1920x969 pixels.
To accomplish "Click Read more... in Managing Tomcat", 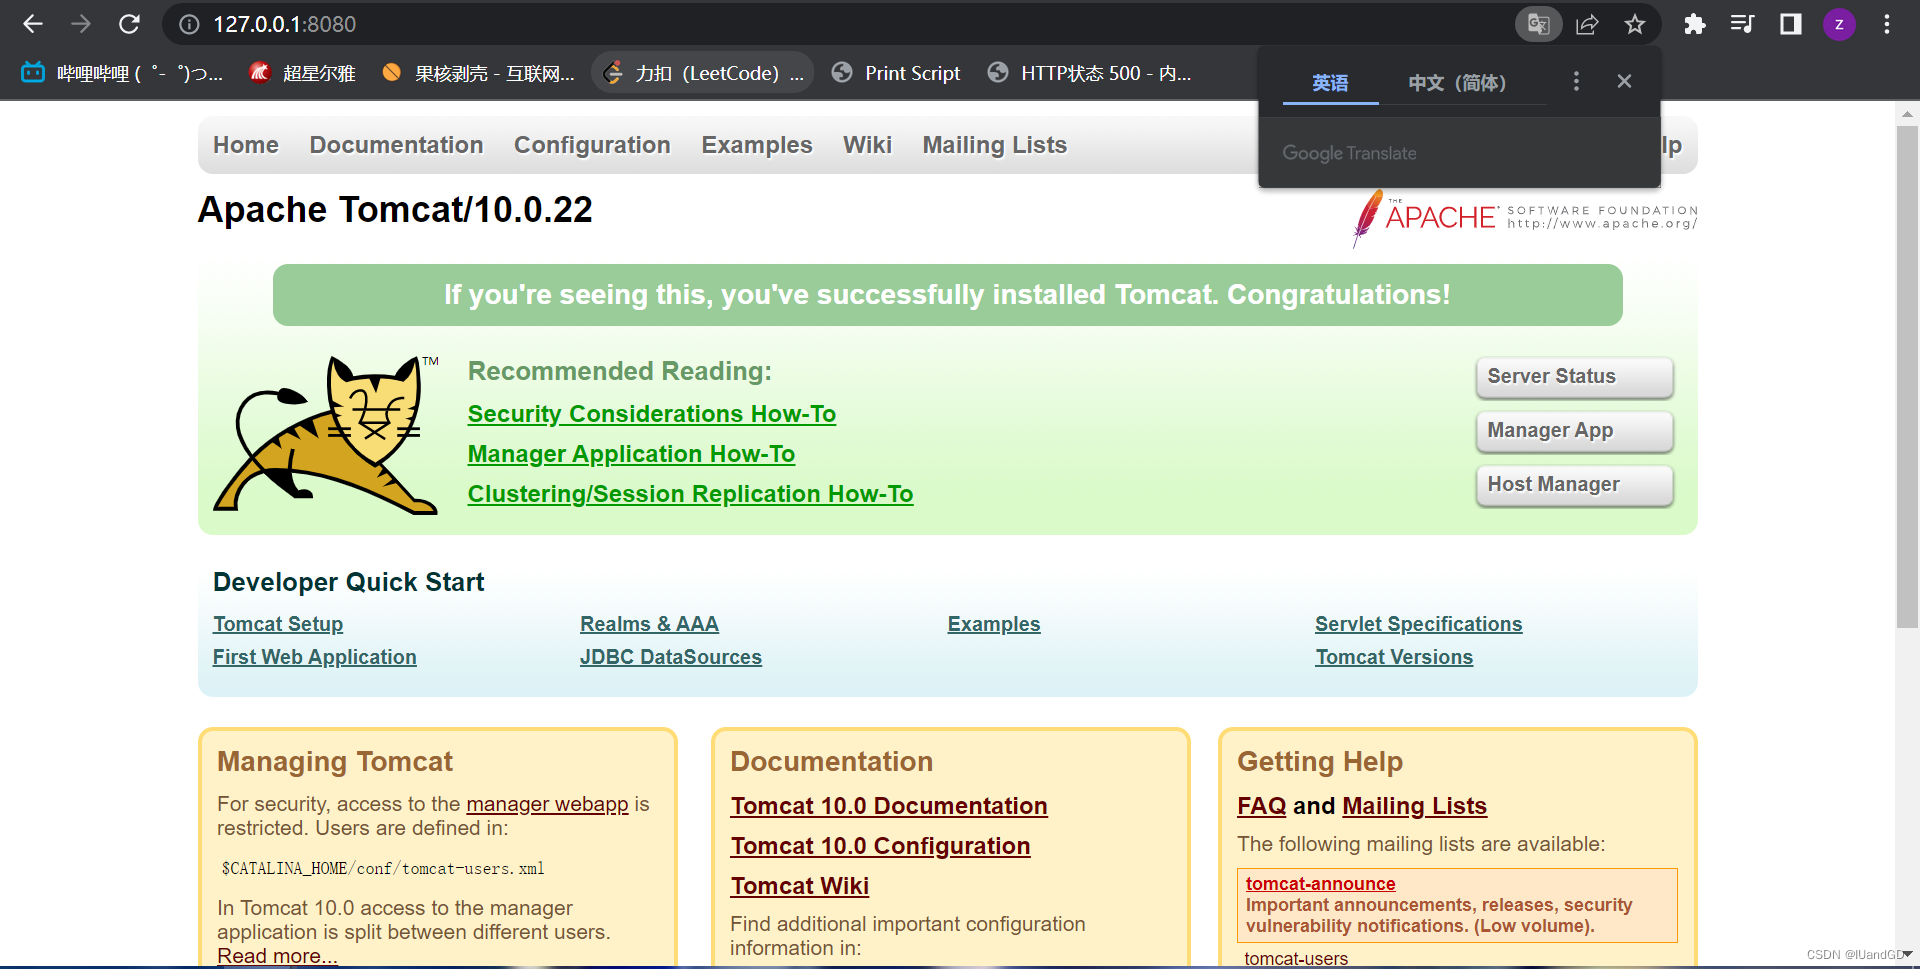I will (277, 956).
